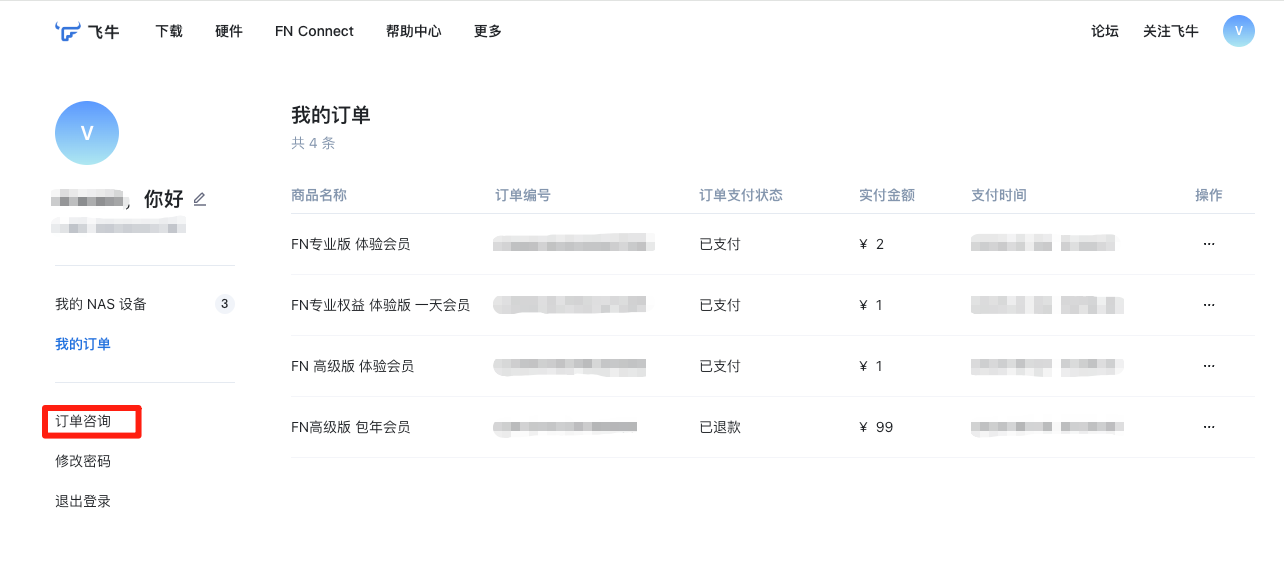1284x567 pixels.
Task: Open 帮助中心 in the navigation bar
Action: (414, 31)
